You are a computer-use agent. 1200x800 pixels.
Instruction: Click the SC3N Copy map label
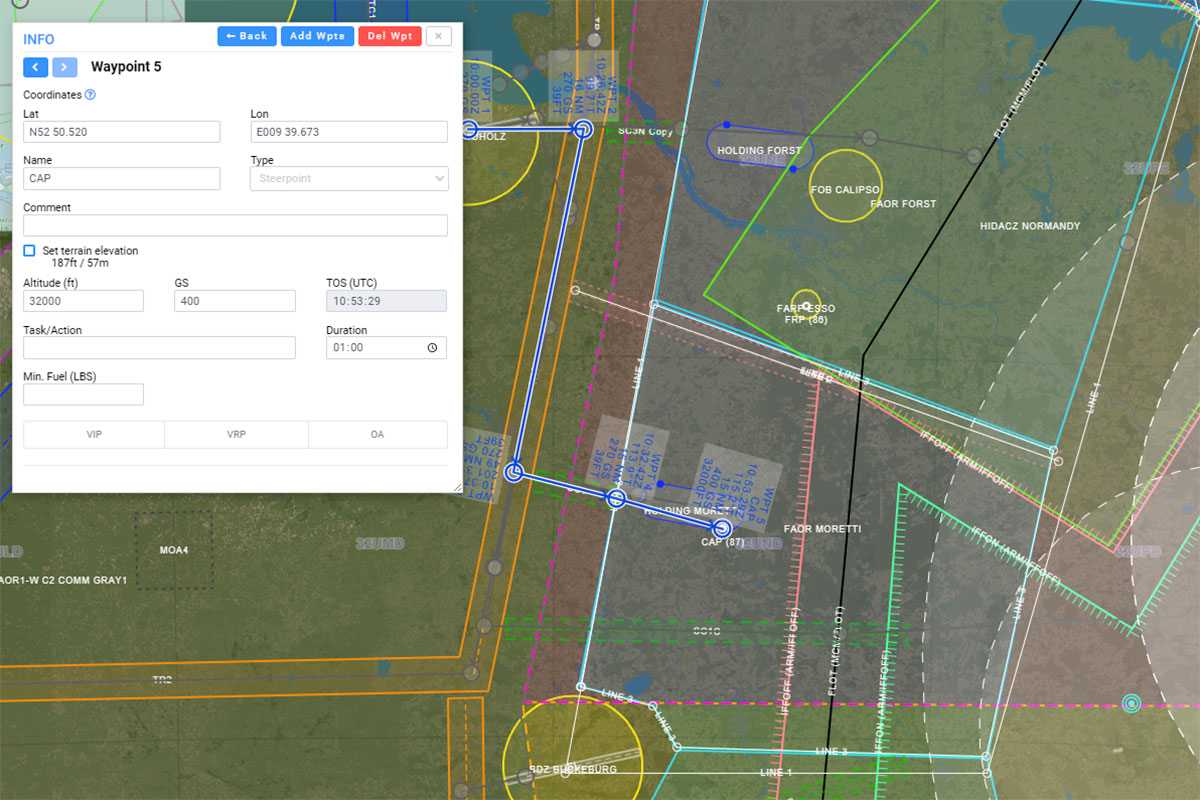click(x=646, y=131)
